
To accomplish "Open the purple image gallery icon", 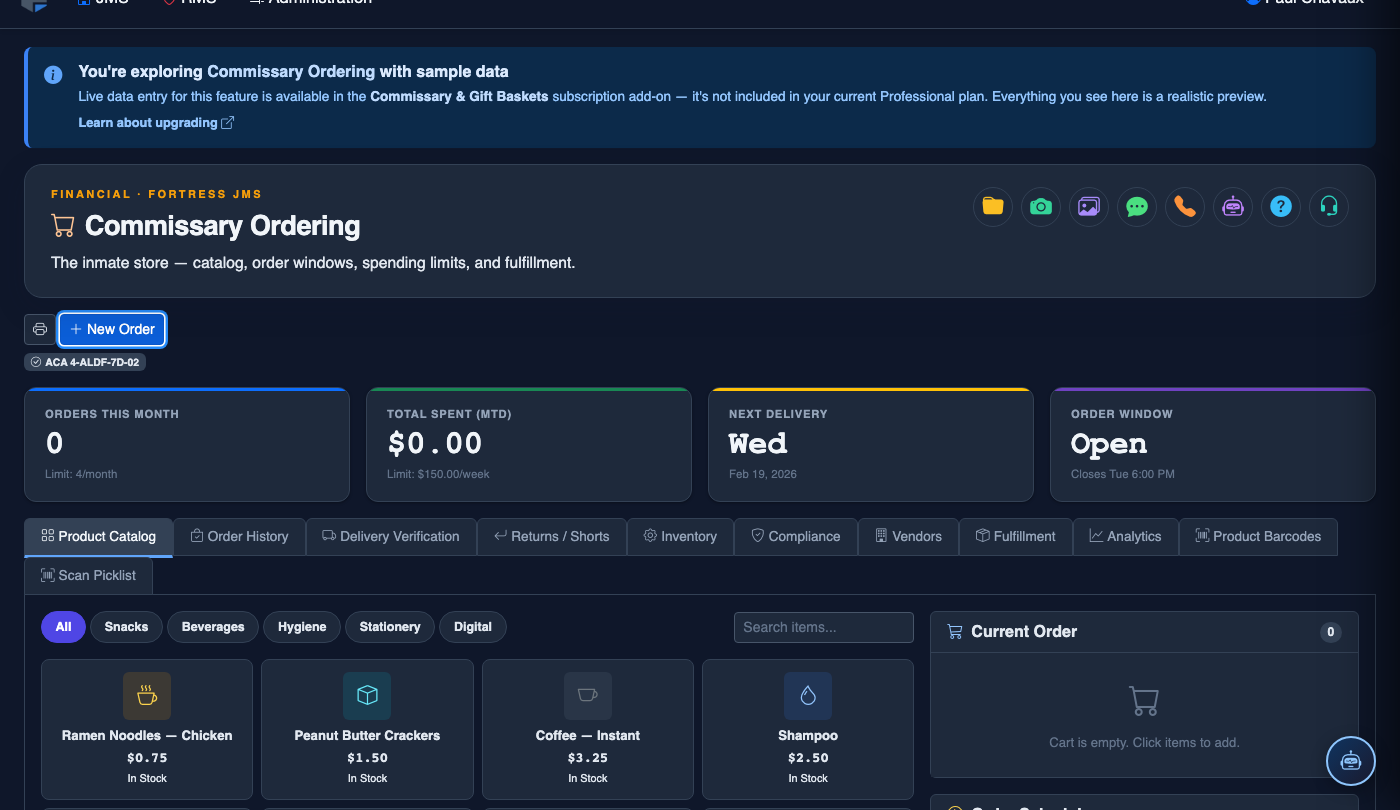I will point(1089,207).
